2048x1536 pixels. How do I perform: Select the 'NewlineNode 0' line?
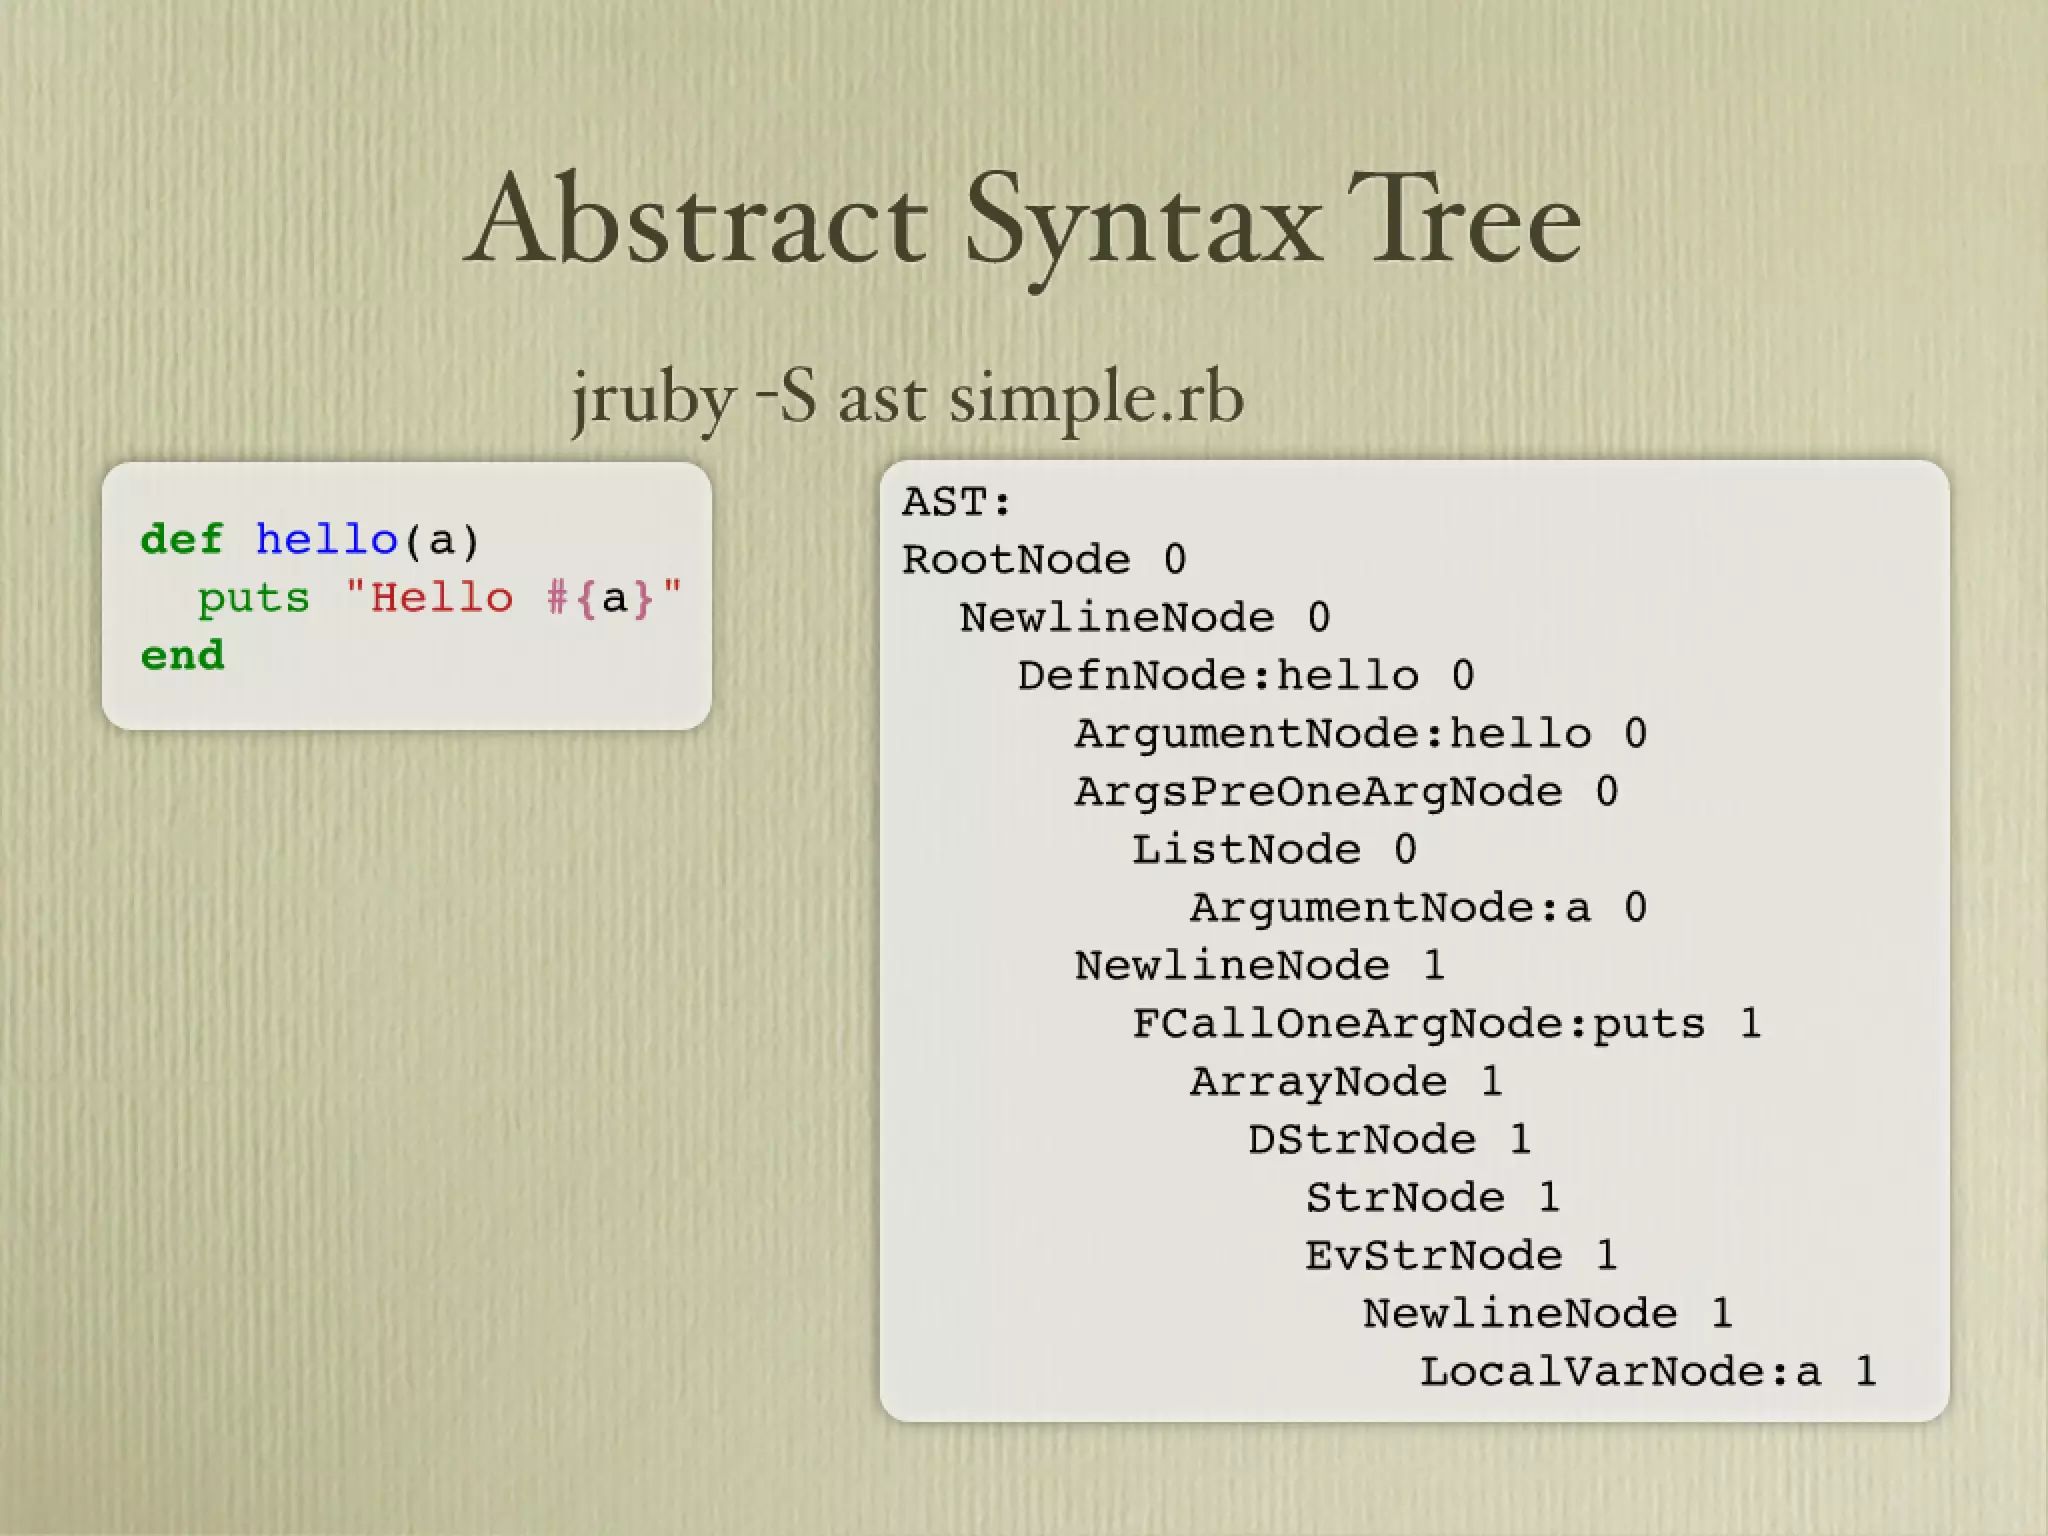(1145, 617)
